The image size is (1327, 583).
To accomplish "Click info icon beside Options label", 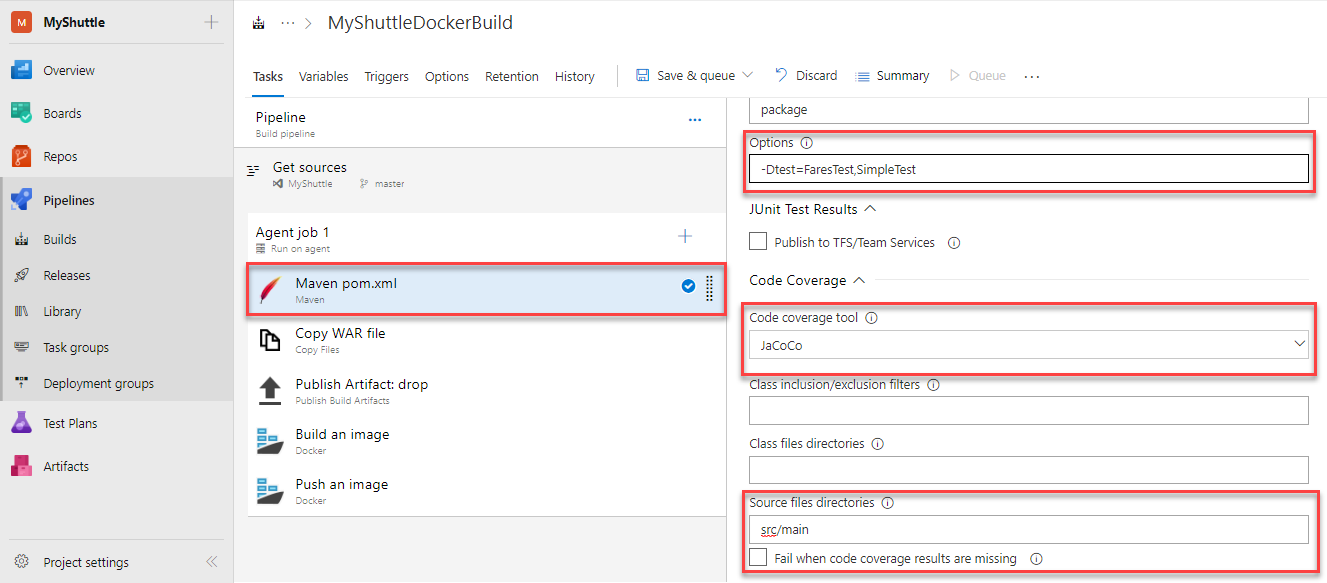I will pos(807,143).
